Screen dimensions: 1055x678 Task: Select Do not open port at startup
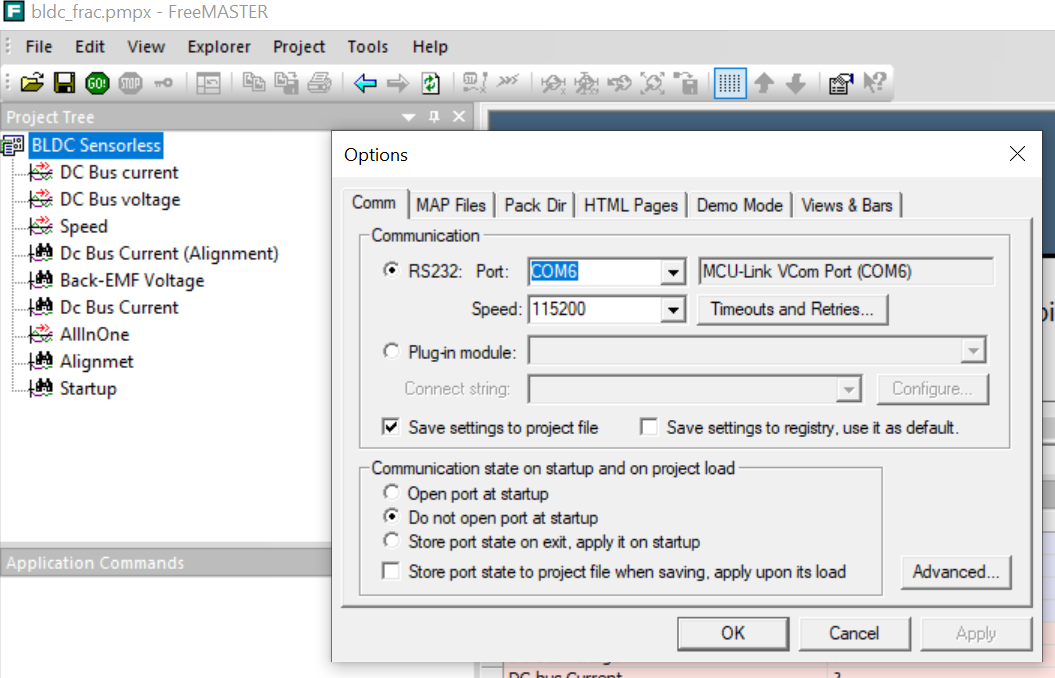(391, 517)
